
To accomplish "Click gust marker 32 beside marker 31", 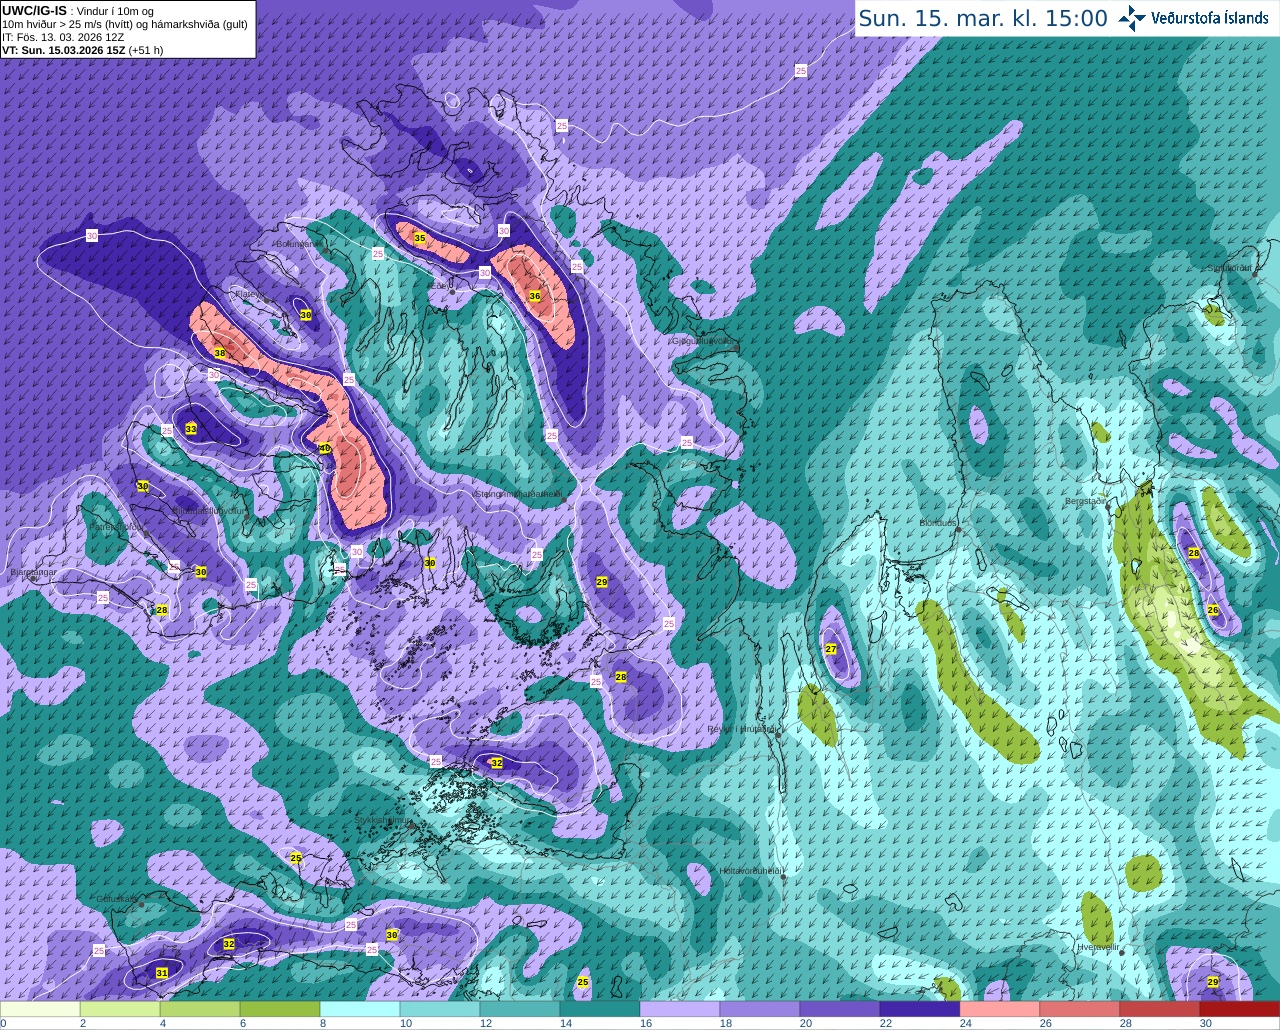I will point(229,944).
